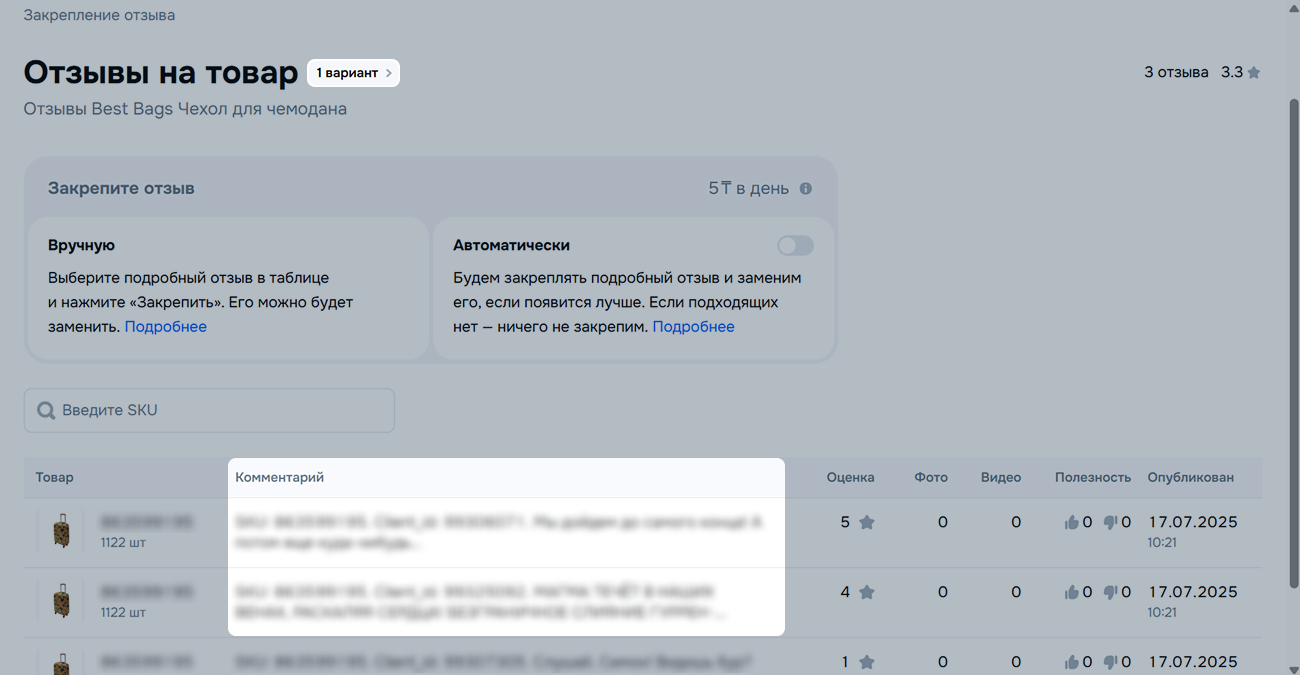Screen dimensions: 1300x675
Task: Click thumbs-down in the 5-star review row
Action: [x=1111, y=522]
